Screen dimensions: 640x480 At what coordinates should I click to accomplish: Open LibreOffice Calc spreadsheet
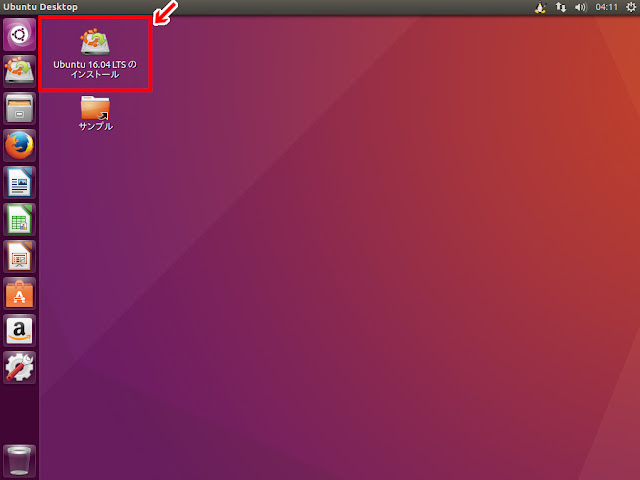(x=19, y=220)
